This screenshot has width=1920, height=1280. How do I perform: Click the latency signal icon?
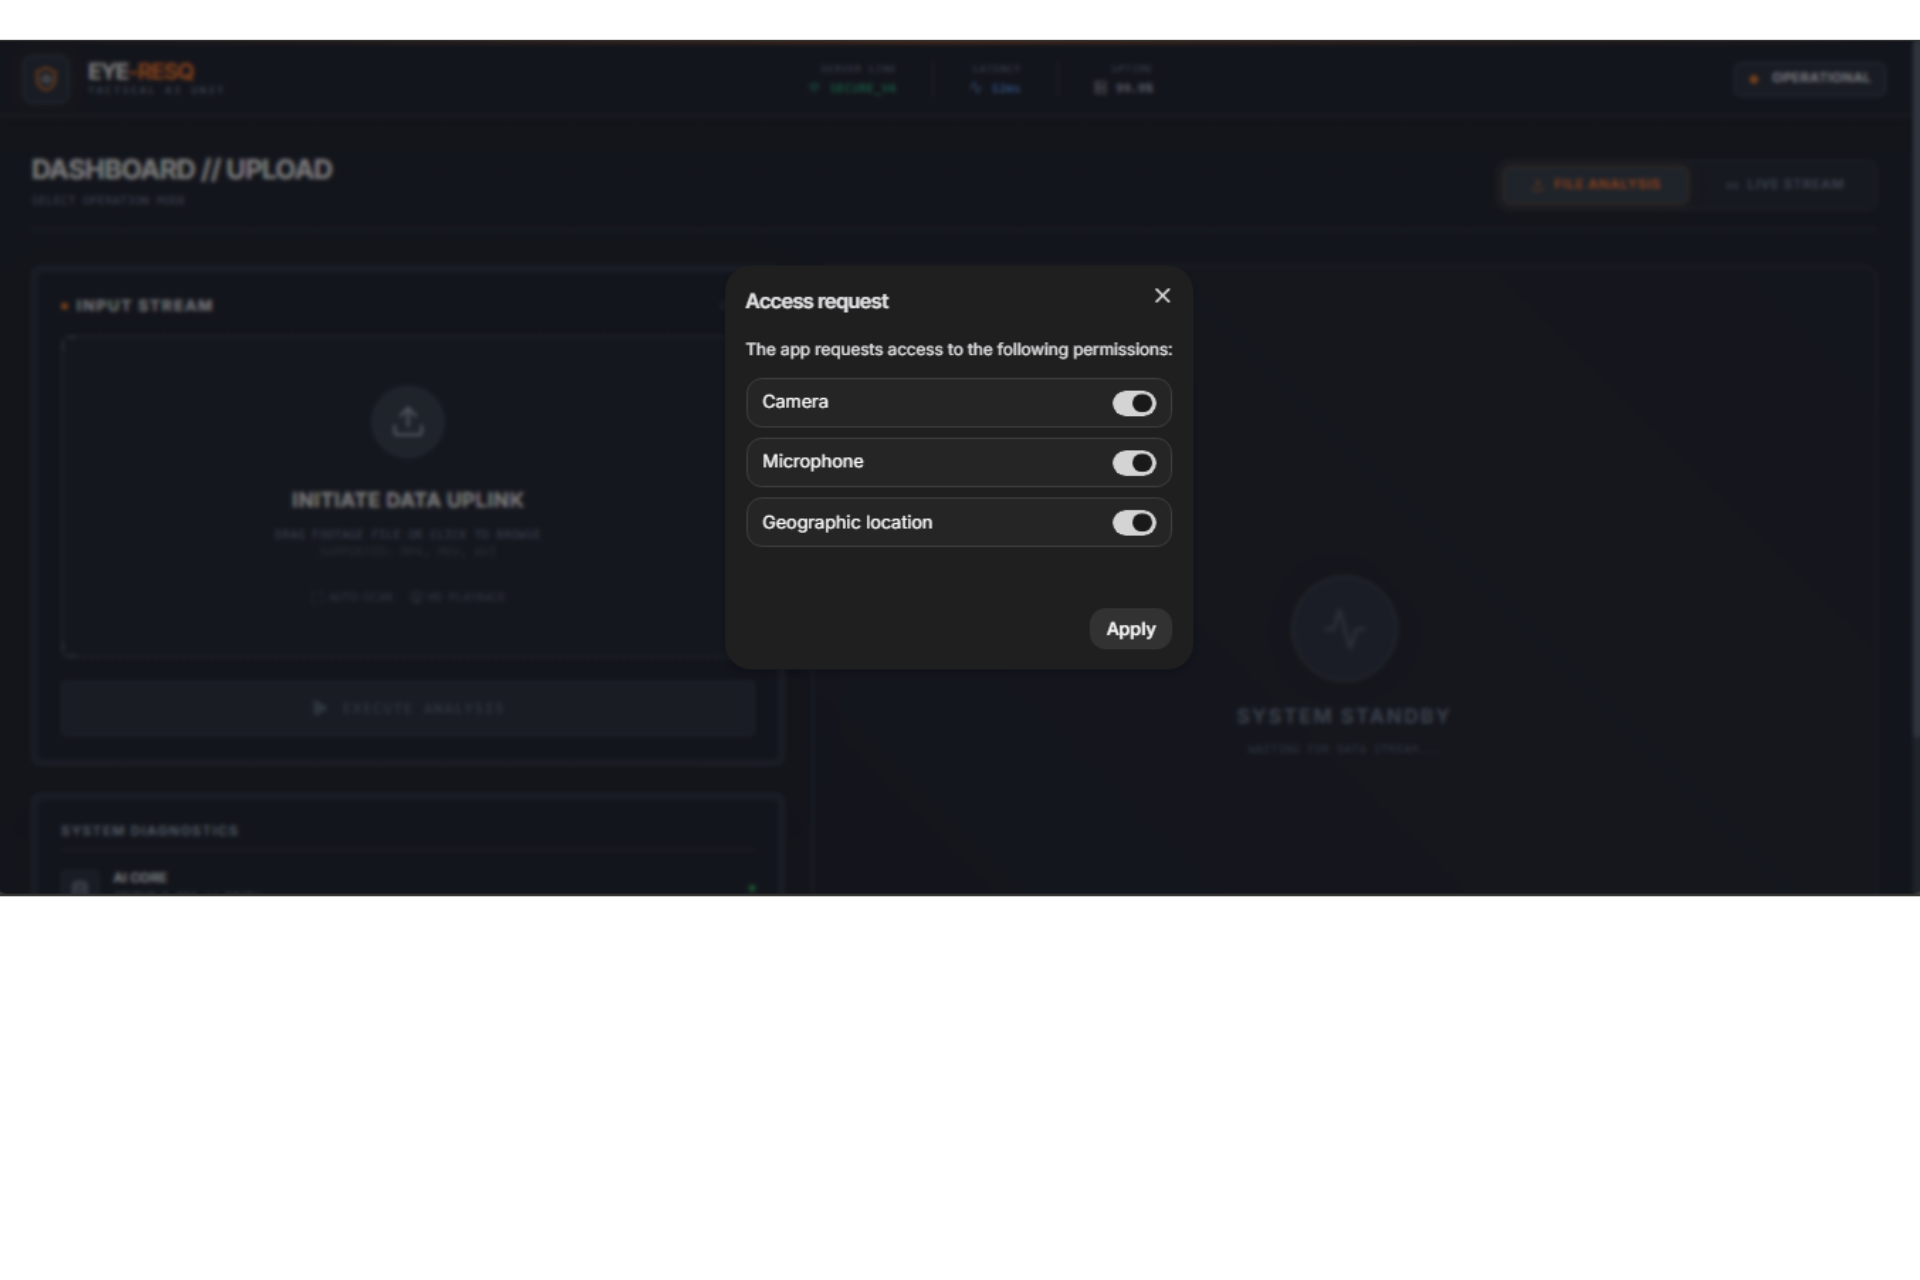(x=976, y=88)
